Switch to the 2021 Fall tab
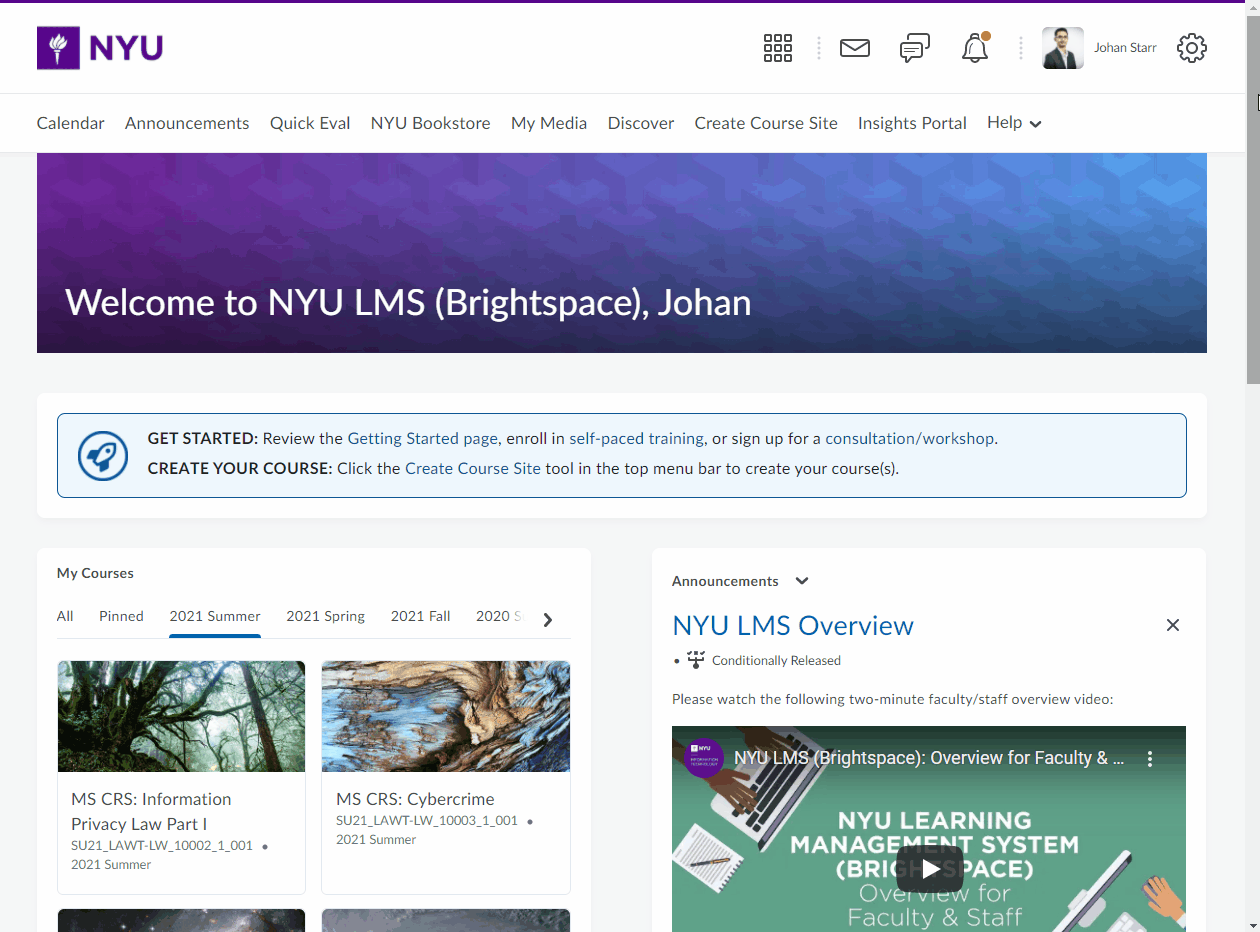The width and height of the screenshot is (1260, 932). tap(421, 616)
